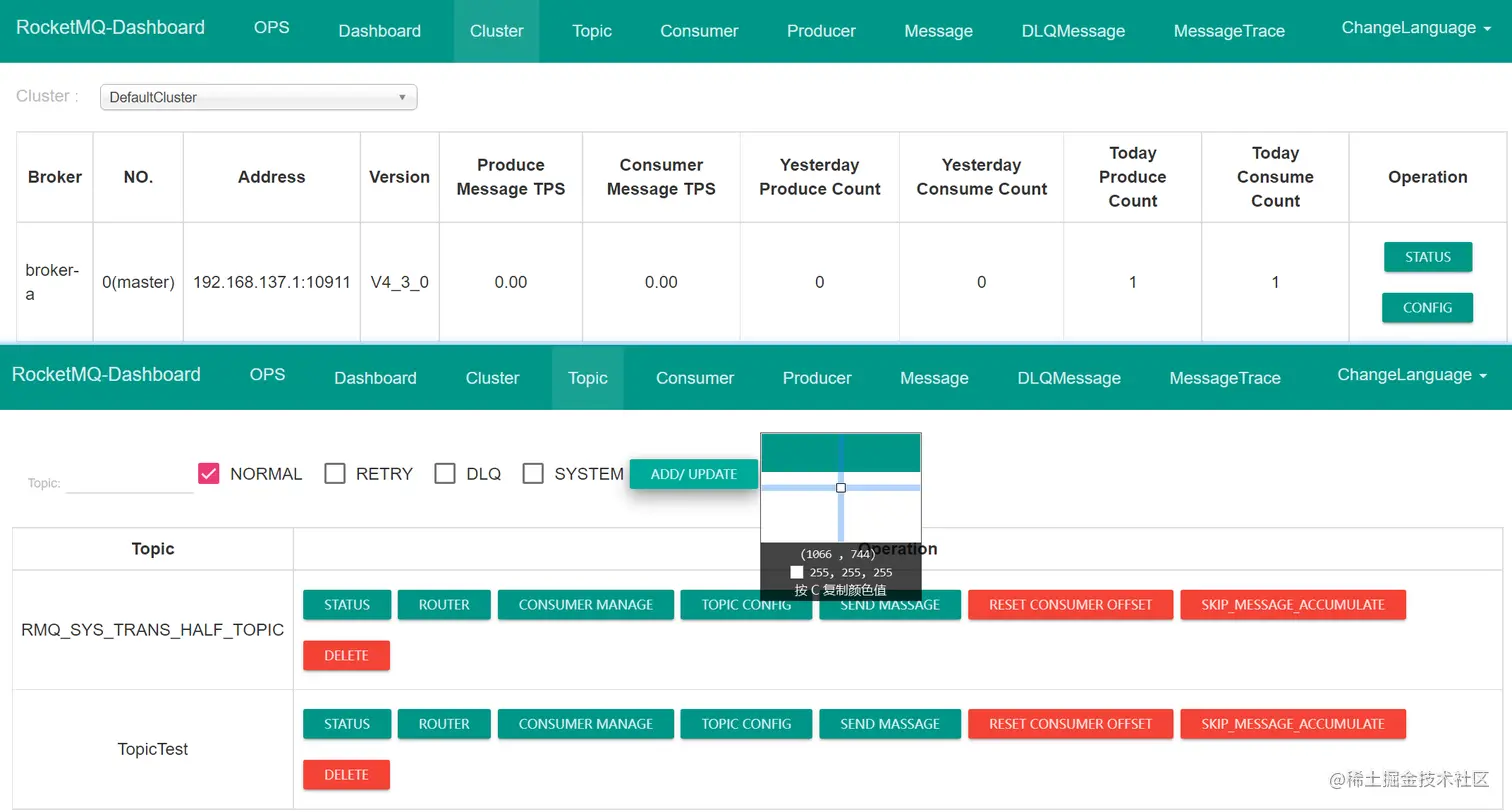Click ROUTER for TopicTest
This screenshot has height=812, width=1512.
(x=444, y=724)
